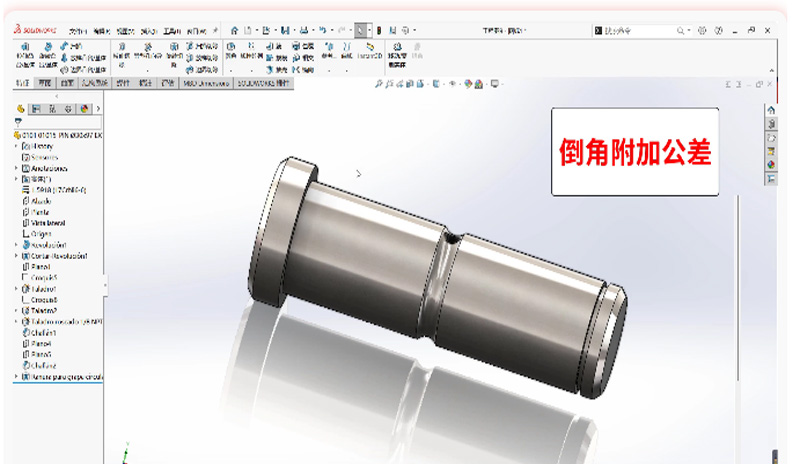Expand the Anotaciones folder
The width and height of the screenshot is (800, 464).
pyautogui.click(x=16, y=168)
